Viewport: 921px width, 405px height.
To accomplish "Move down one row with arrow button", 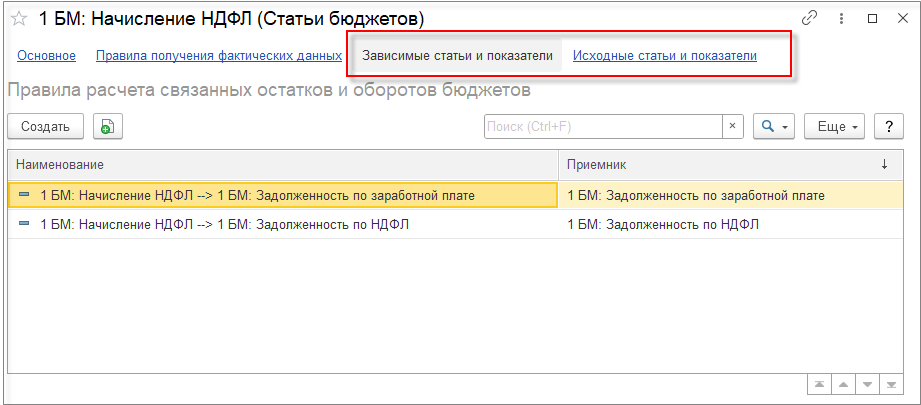I will click(x=867, y=384).
